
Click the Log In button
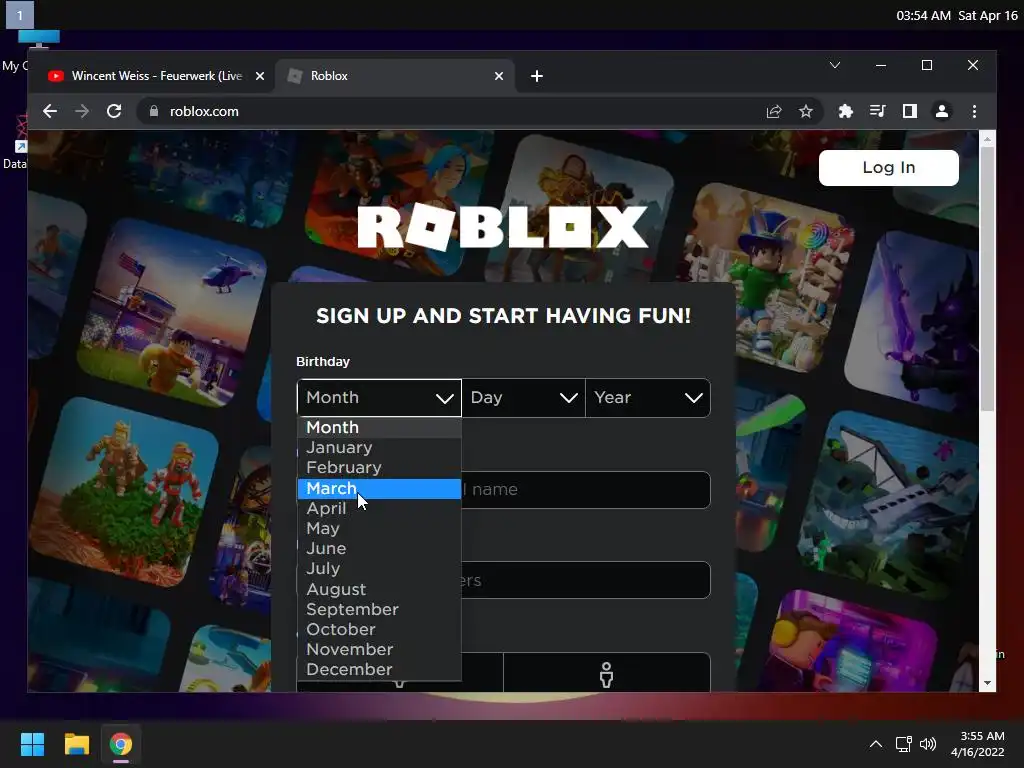[x=889, y=168]
